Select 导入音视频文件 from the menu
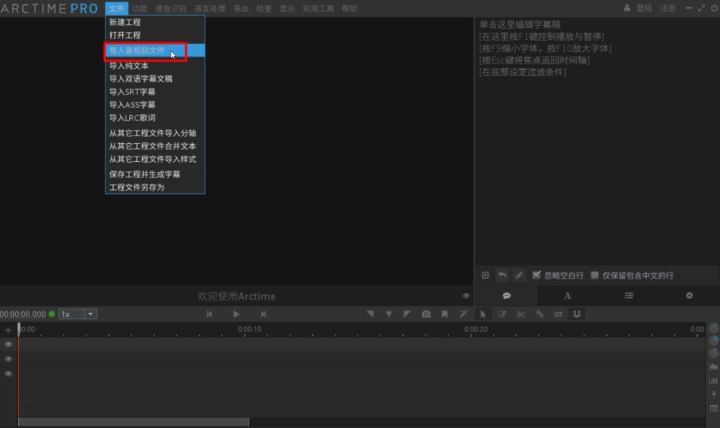 pos(137,50)
